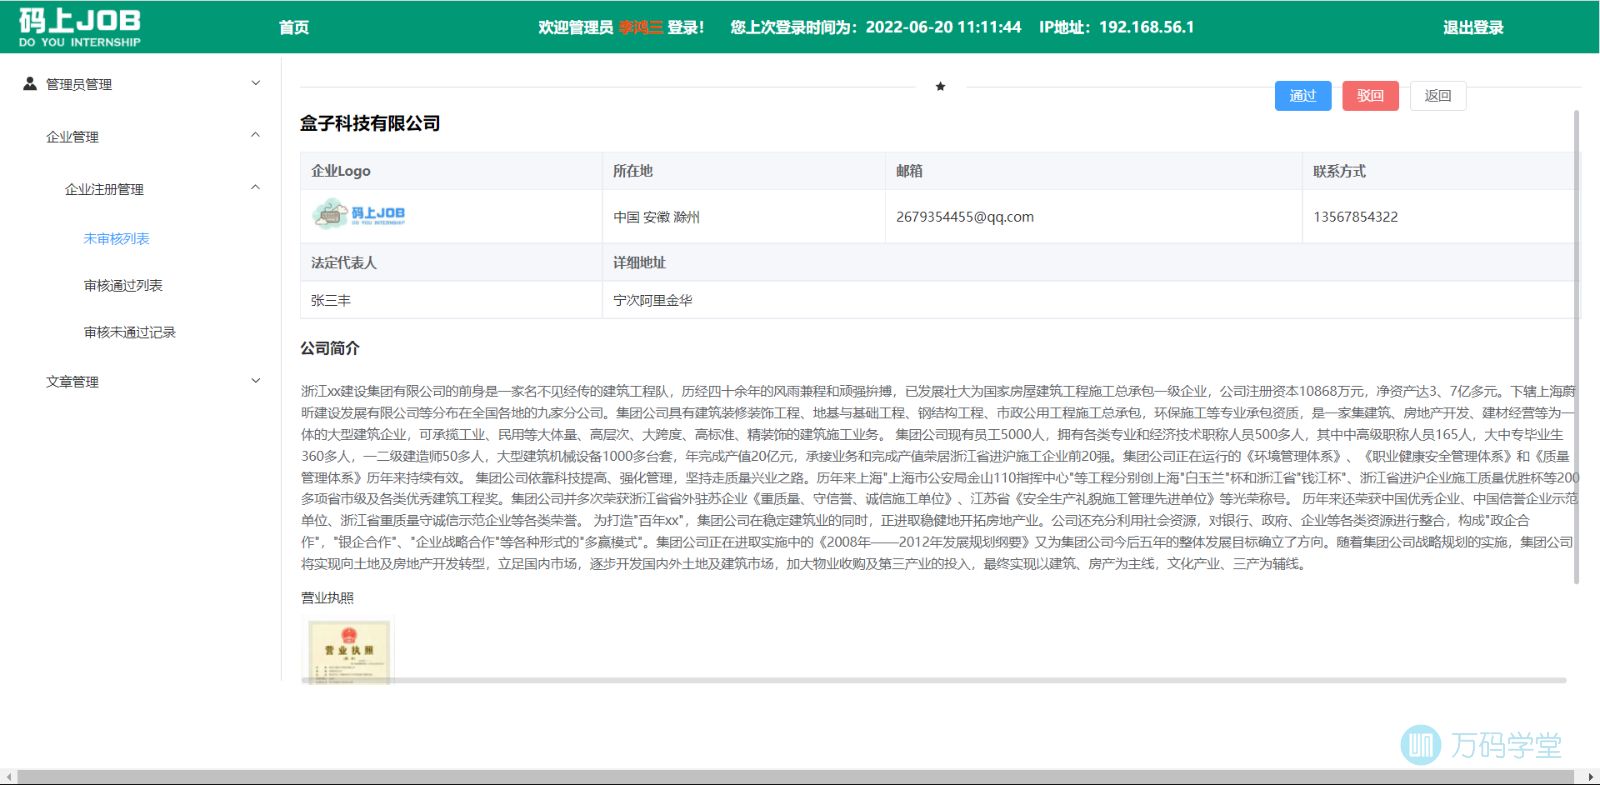Click the administrator user icon in sidebar
Screen dimensions: 1600x785
(x=30, y=84)
